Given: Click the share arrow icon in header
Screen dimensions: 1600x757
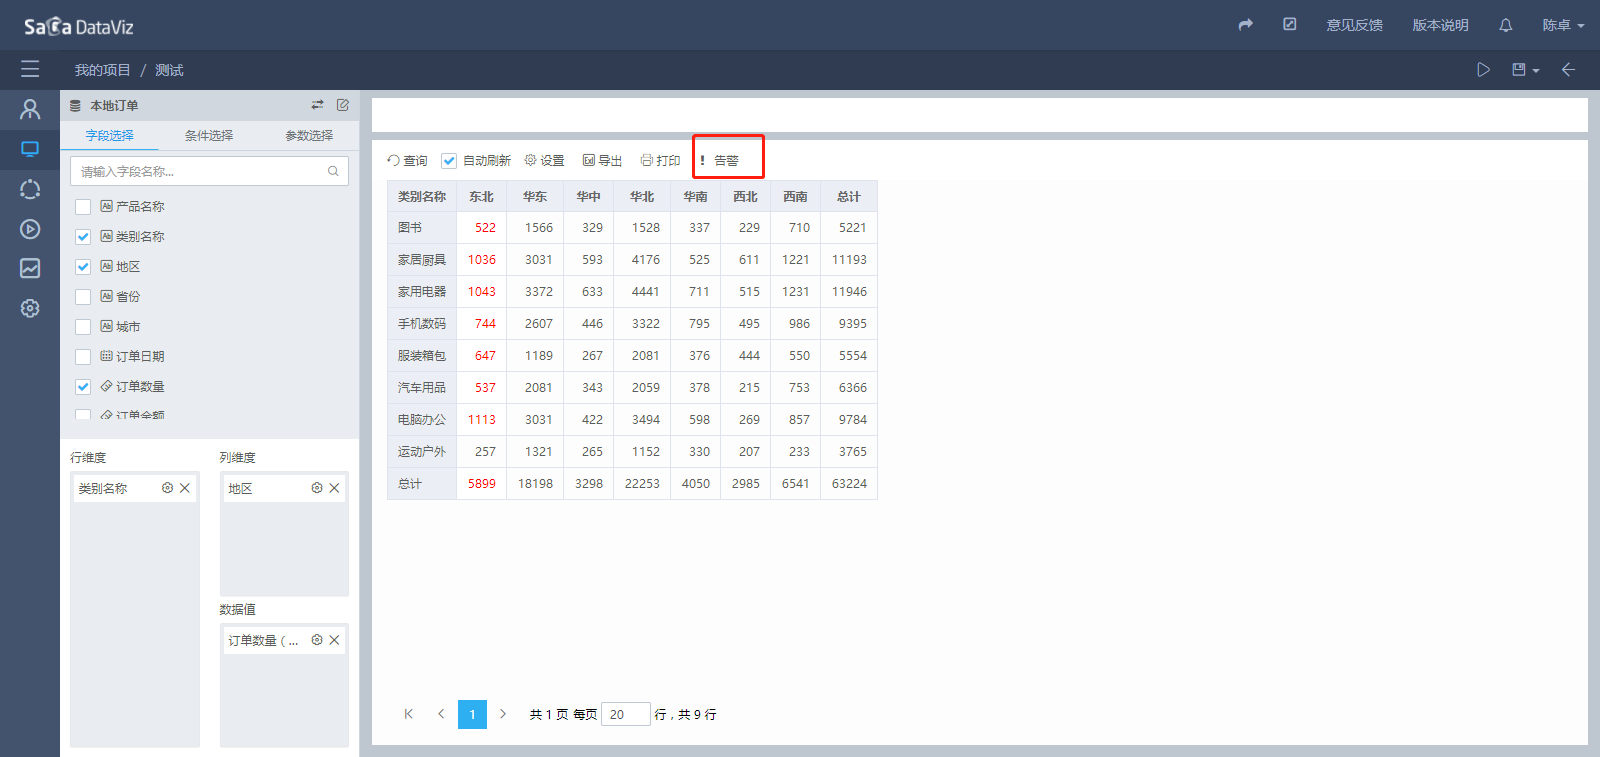Looking at the screenshot, I should coord(1245,25).
